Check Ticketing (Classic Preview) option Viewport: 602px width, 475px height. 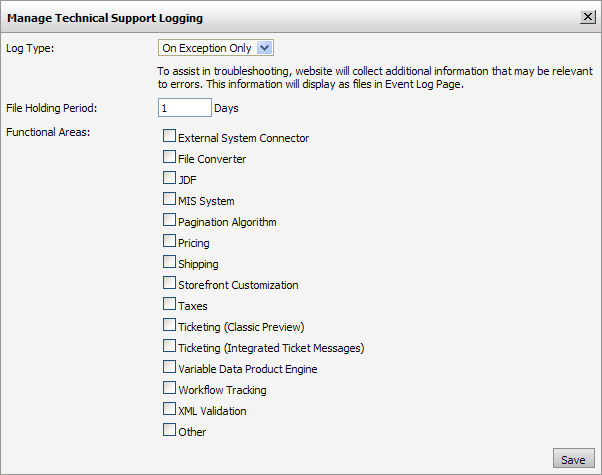click(169, 325)
